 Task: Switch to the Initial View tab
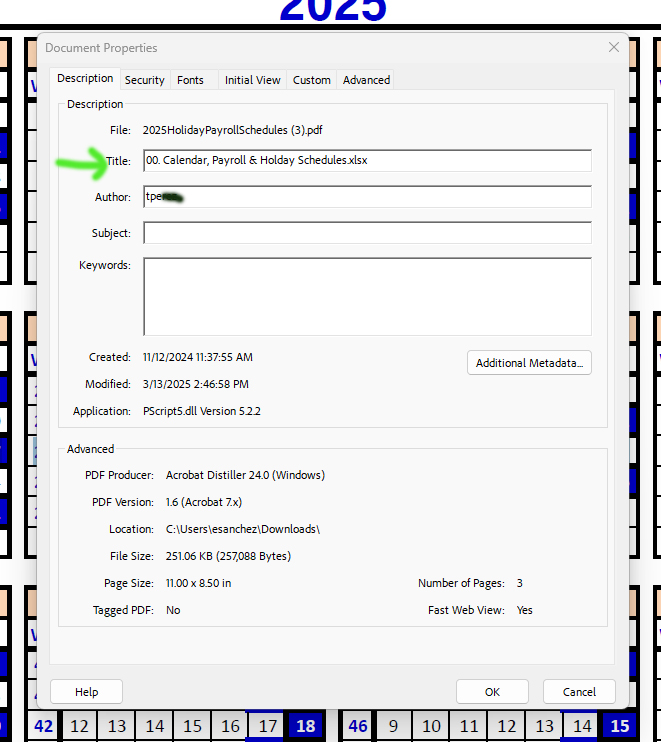(x=253, y=80)
